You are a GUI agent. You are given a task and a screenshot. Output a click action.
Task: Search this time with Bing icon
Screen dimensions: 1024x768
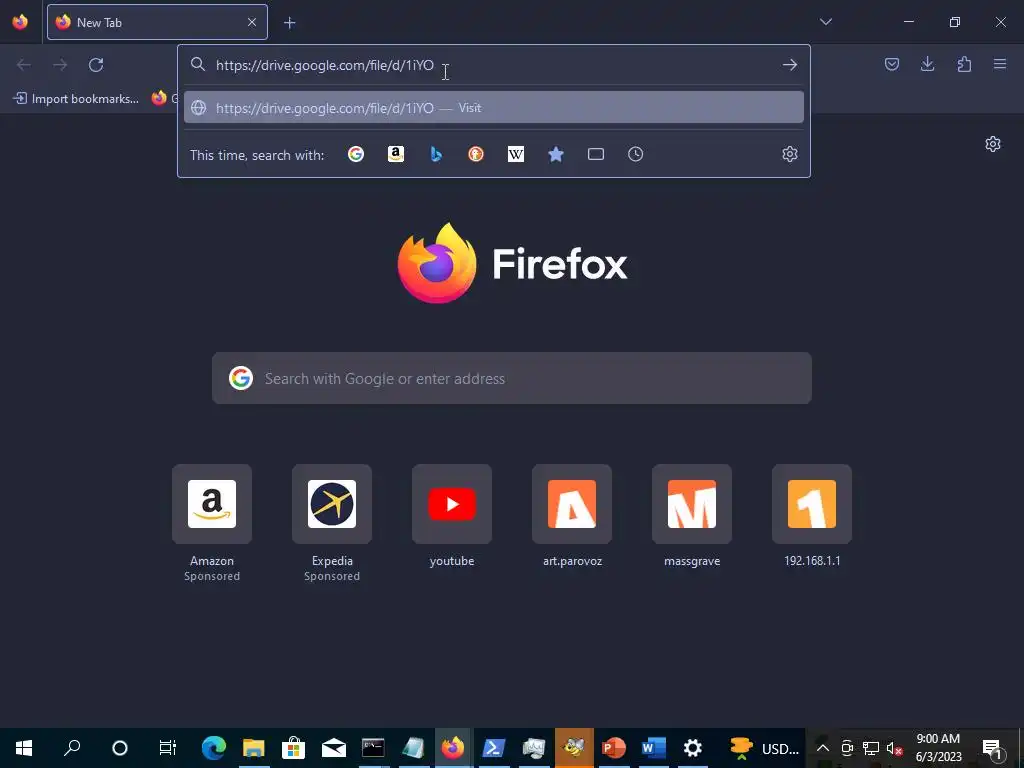[436, 154]
